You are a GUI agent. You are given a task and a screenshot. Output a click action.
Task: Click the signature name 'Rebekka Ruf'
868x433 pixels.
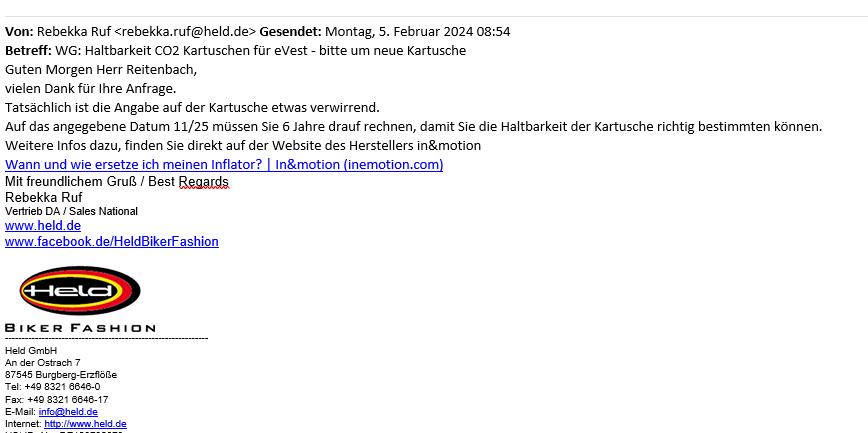click(x=44, y=197)
